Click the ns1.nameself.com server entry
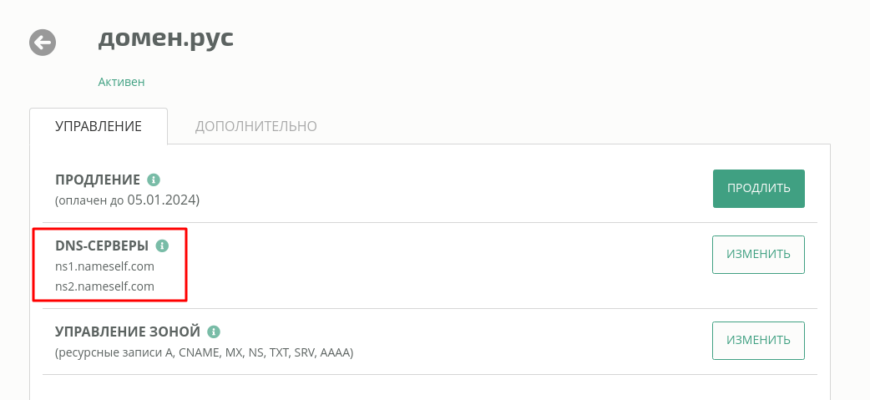Image resolution: width=870 pixels, height=400 pixels. pyautogui.click(x=105, y=267)
